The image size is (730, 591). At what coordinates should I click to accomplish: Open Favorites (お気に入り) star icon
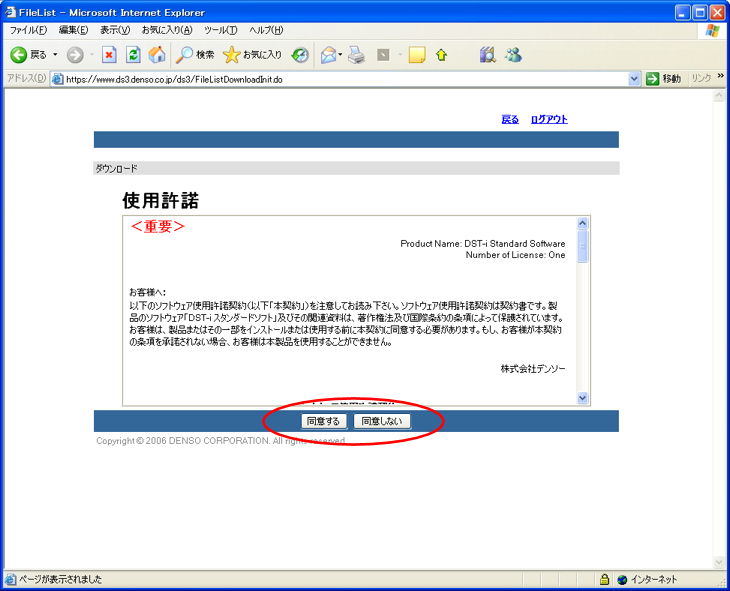(x=231, y=55)
